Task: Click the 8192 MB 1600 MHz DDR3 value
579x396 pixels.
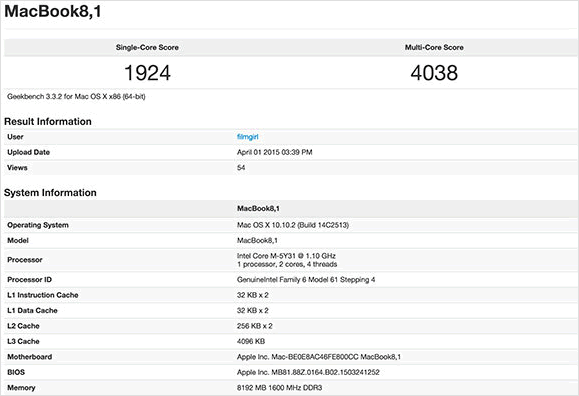Action: coord(279,388)
